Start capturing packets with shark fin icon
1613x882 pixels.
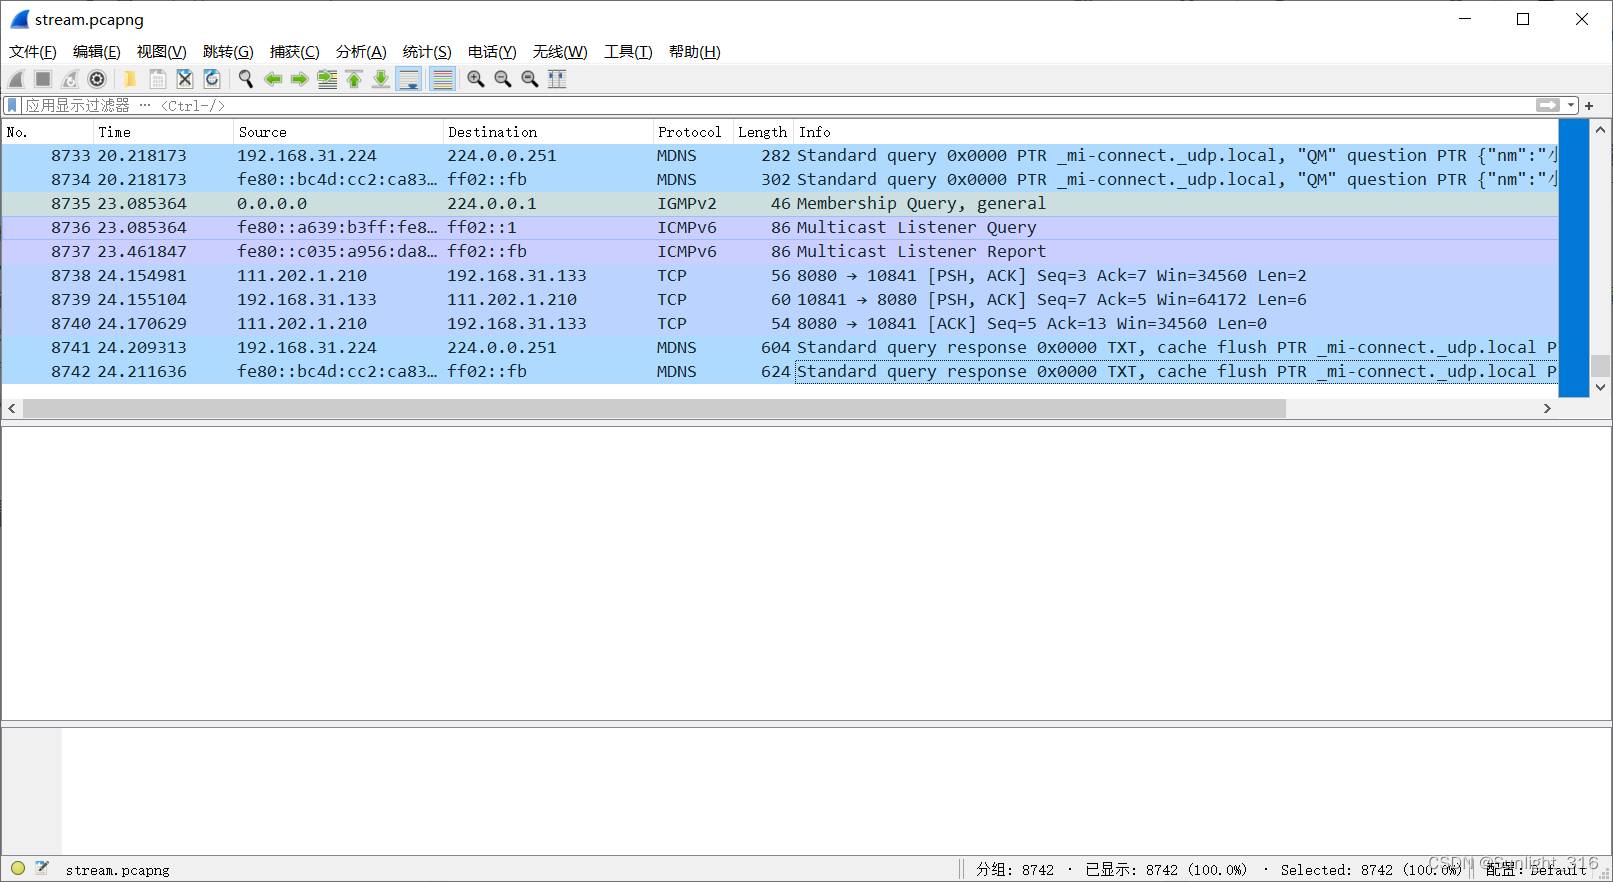[x=16, y=79]
